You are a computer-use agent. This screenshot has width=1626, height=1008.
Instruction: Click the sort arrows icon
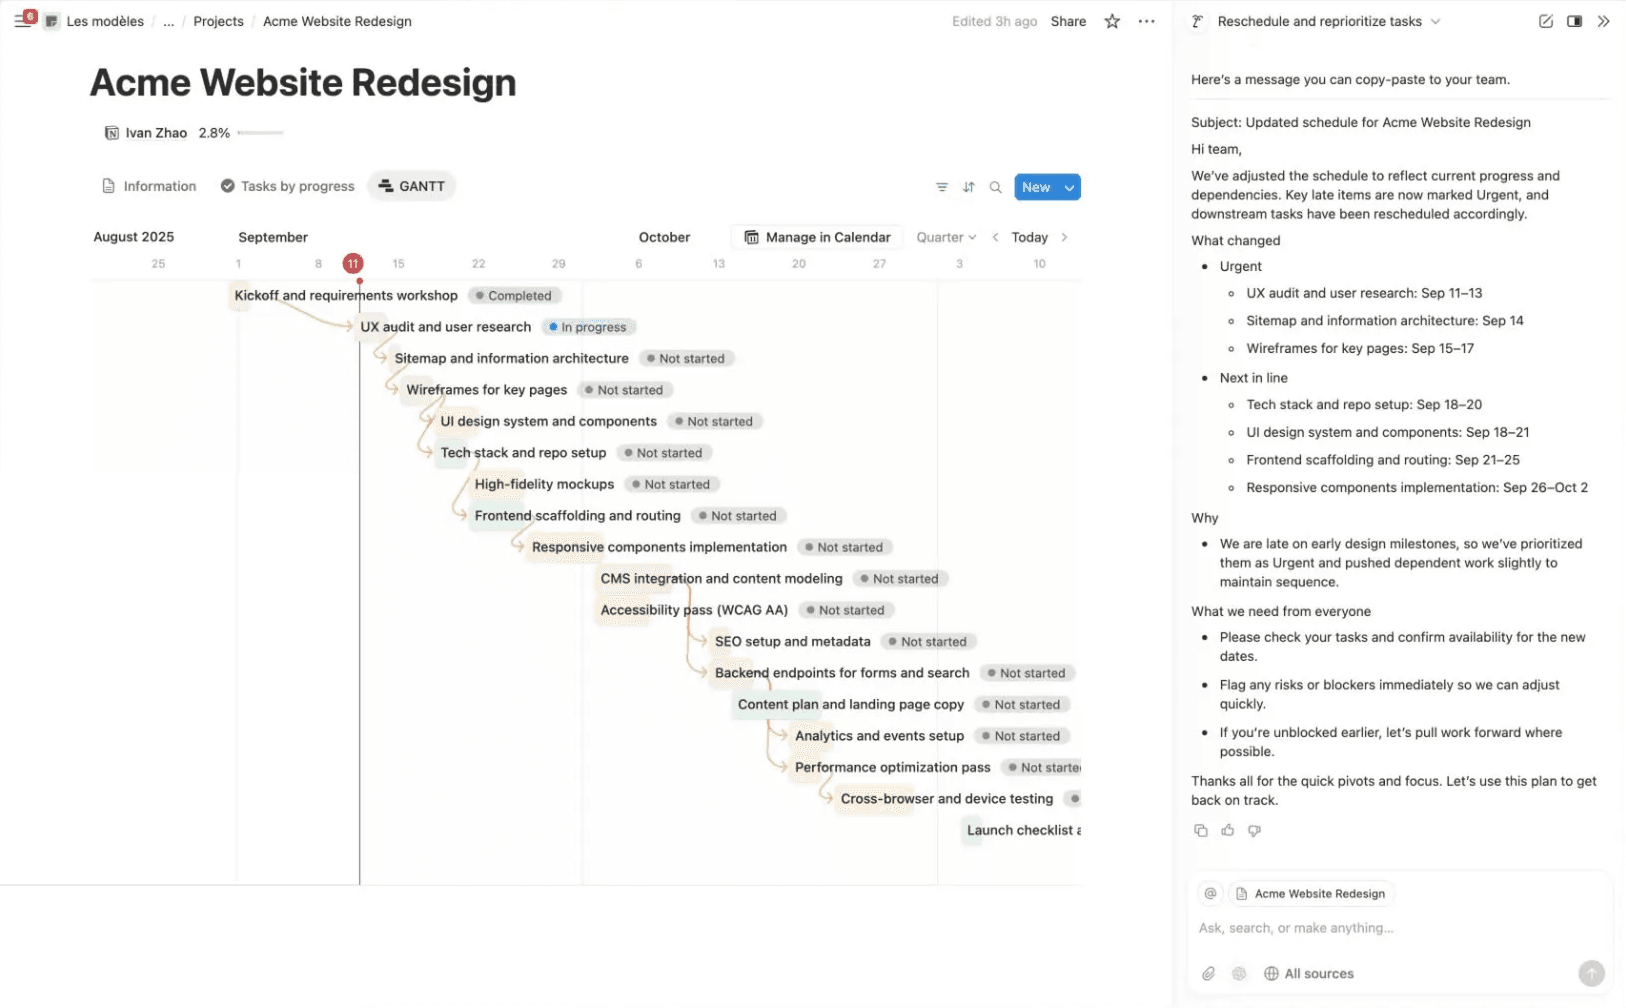[968, 187]
